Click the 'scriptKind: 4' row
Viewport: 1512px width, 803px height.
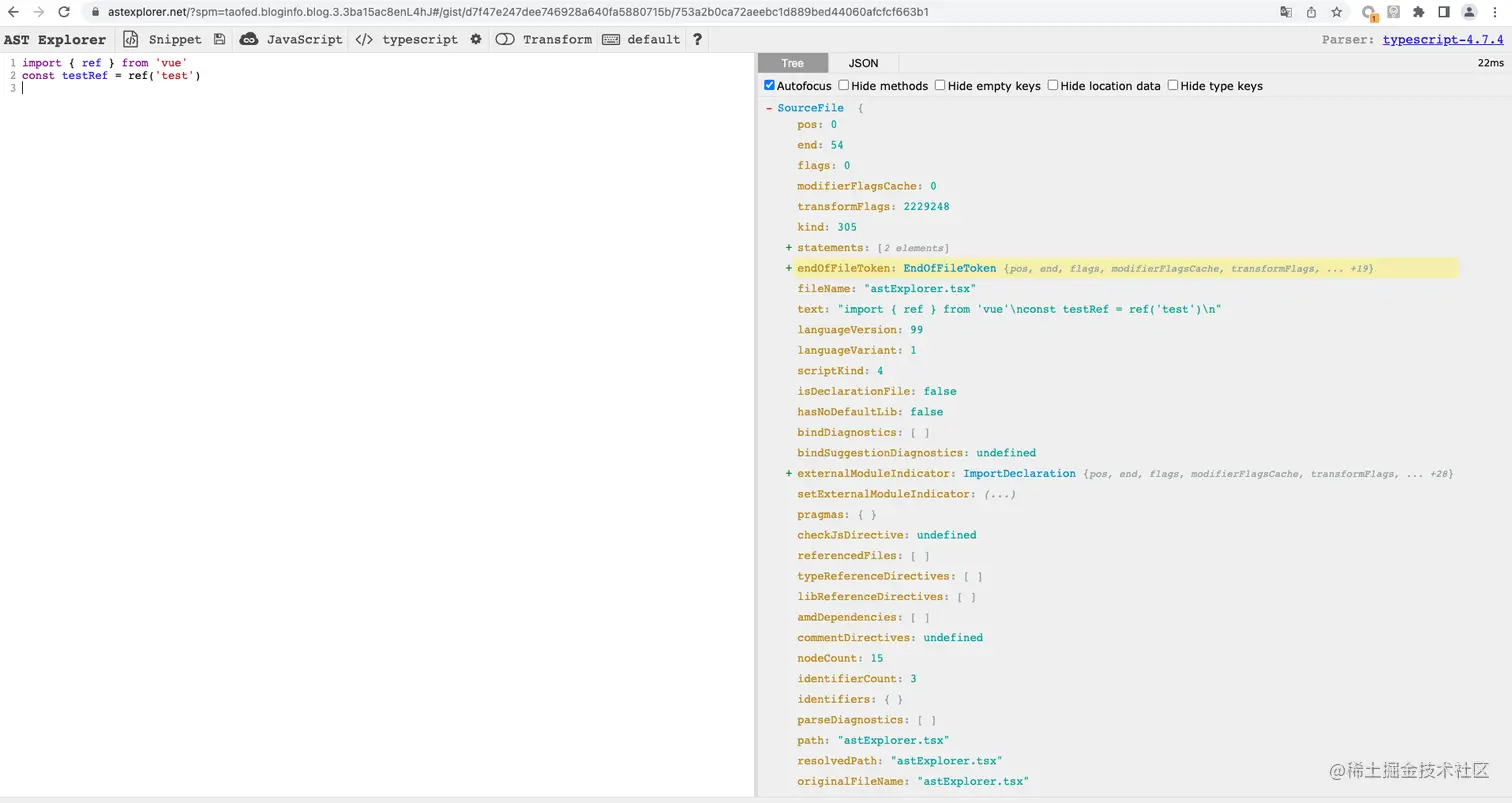tap(840, 371)
